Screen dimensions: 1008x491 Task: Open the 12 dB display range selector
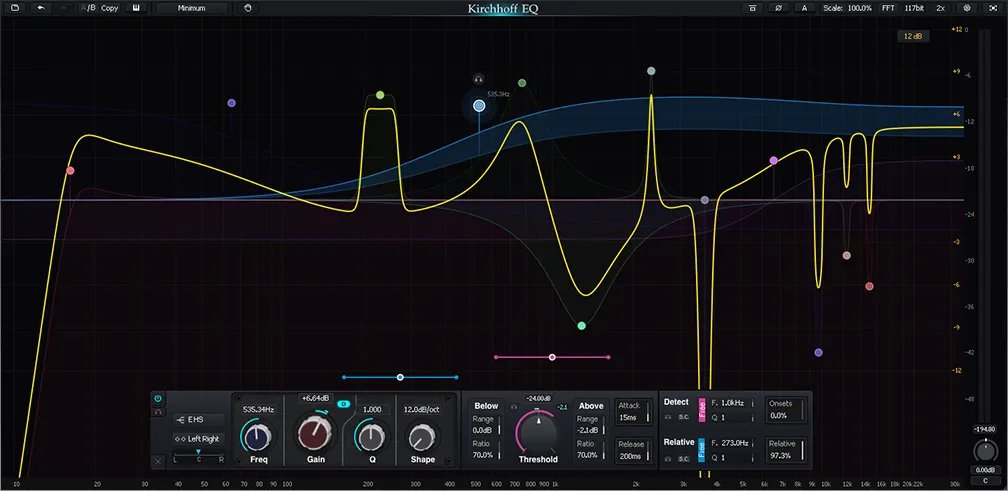[x=913, y=37]
